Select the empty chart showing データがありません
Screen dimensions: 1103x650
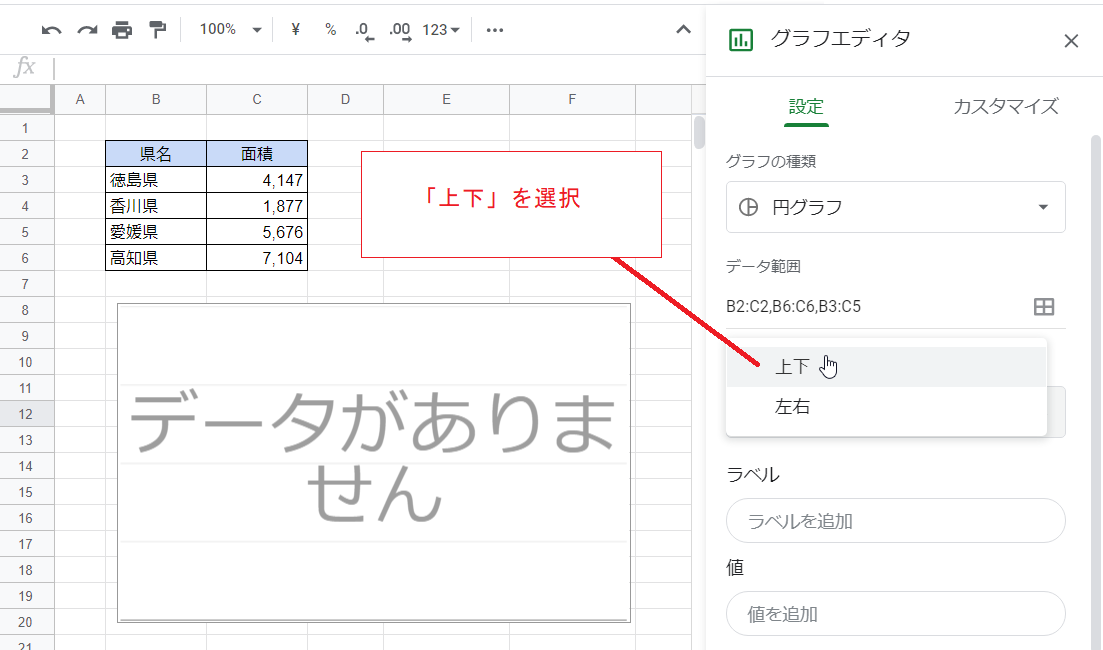pyautogui.click(x=374, y=463)
